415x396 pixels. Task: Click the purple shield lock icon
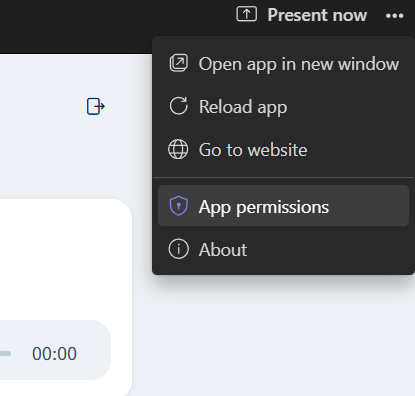pyautogui.click(x=179, y=206)
